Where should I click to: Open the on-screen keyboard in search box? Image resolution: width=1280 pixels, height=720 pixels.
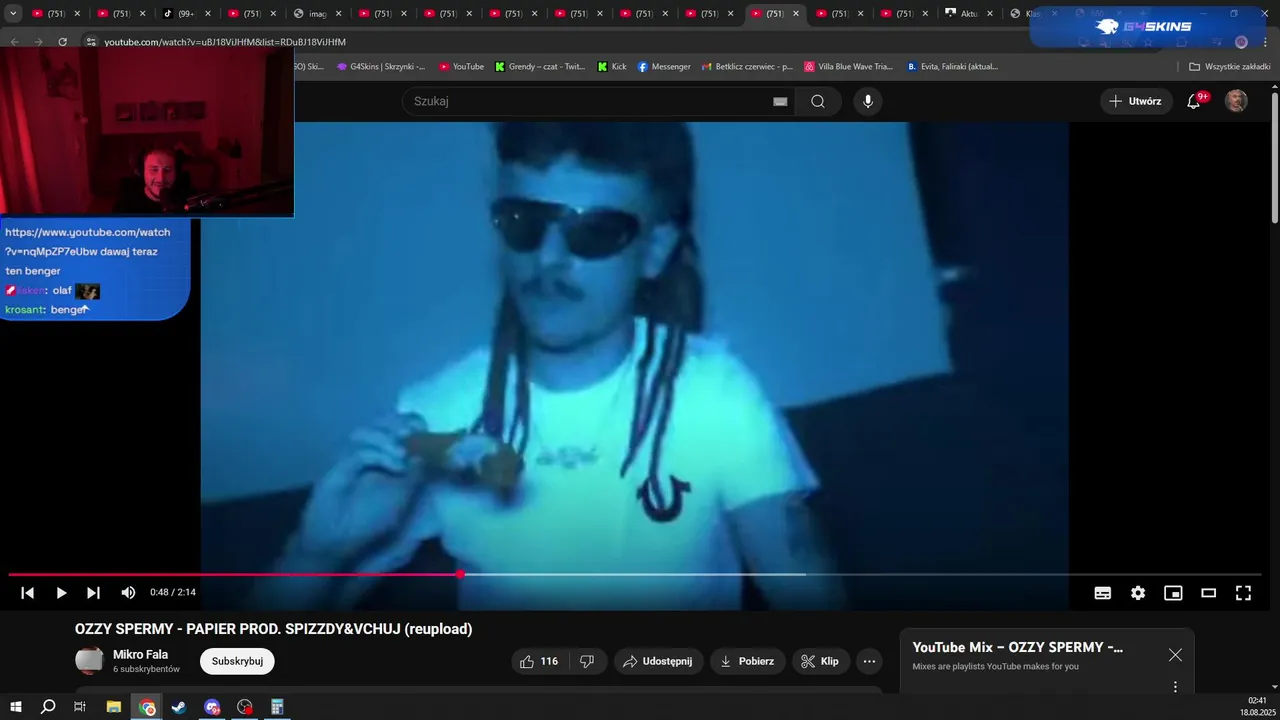[x=780, y=101]
